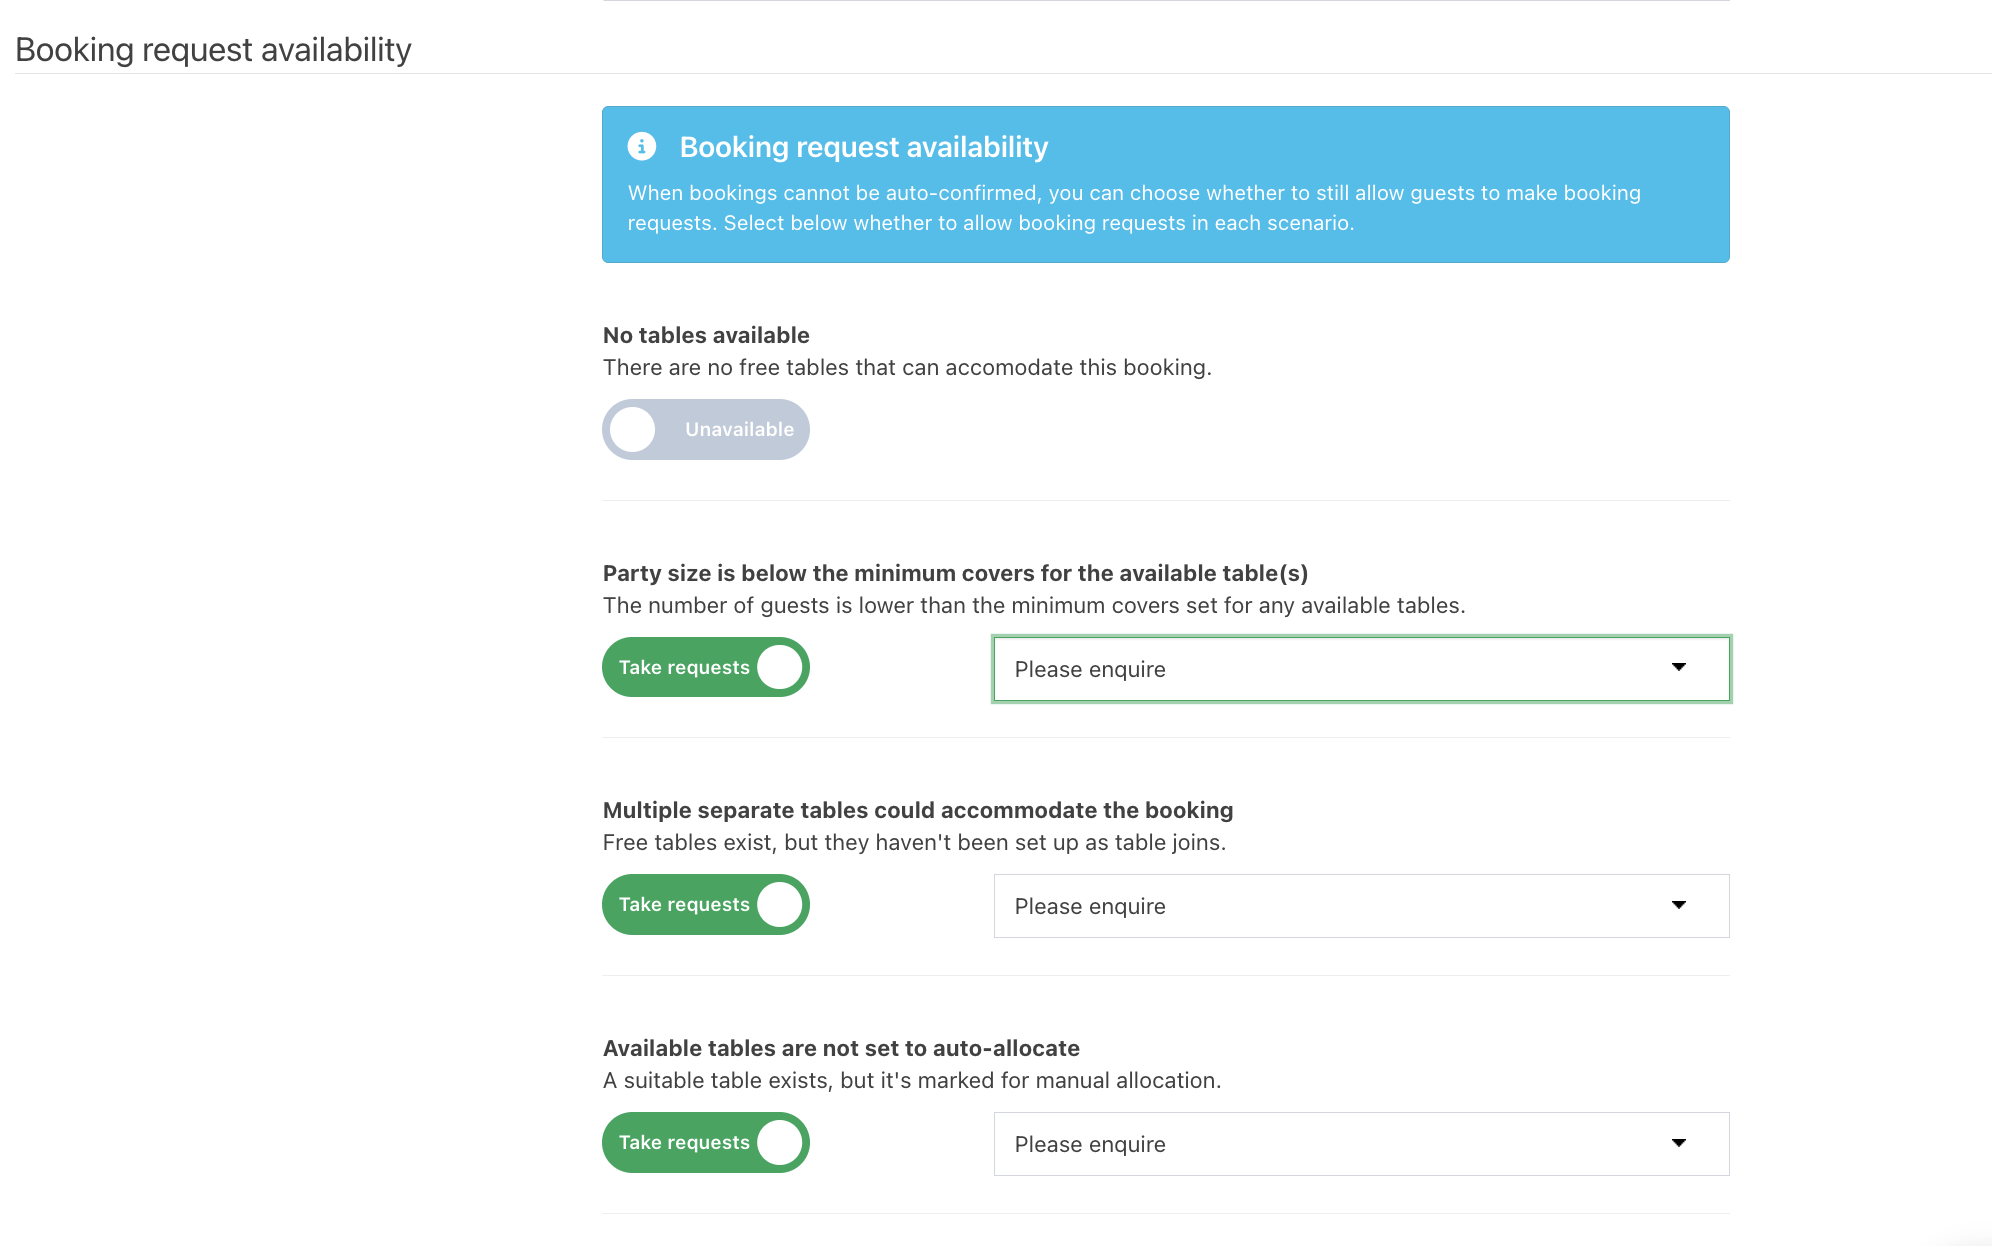The height and width of the screenshot is (1246, 1992).
Task: Click caret arrow of auto-allocate dropdown
Action: tap(1678, 1143)
